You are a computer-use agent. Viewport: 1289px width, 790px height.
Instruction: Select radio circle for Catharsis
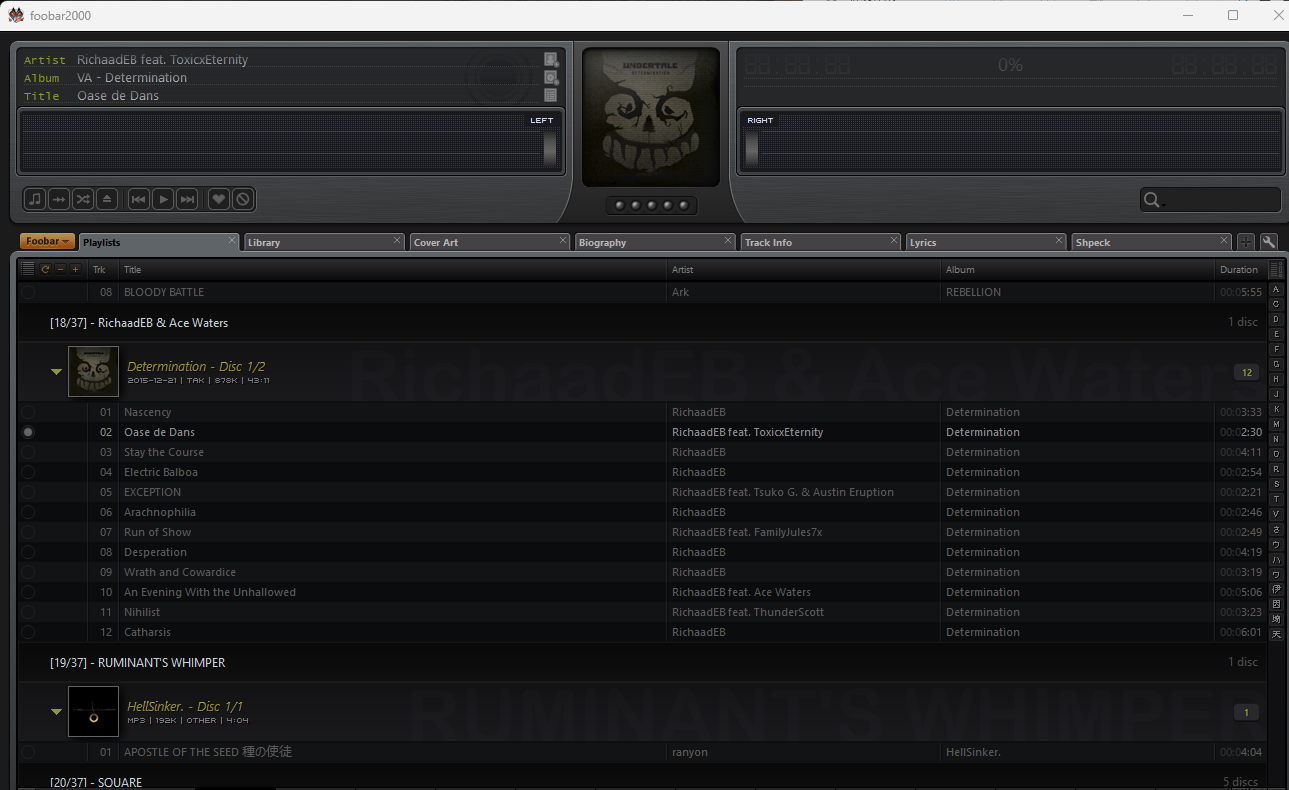[x=28, y=632]
